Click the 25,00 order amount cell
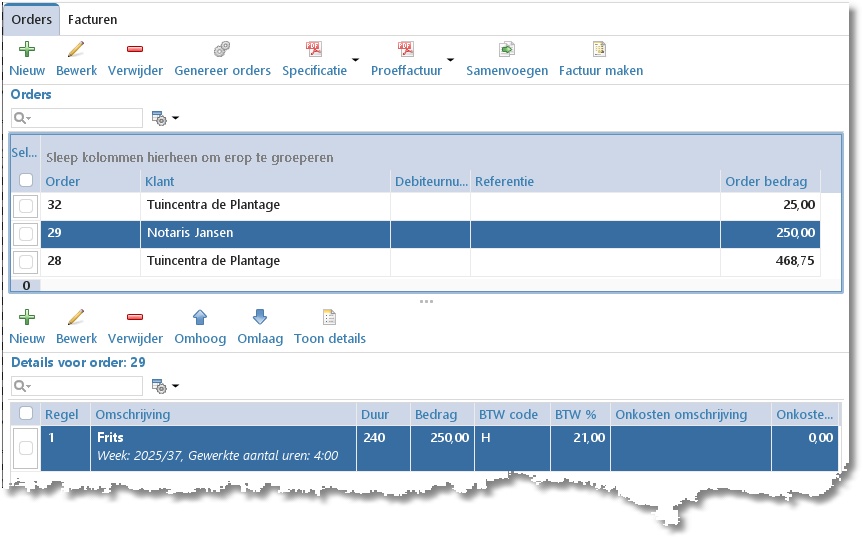The image size is (863, 540). coord(770,205)
